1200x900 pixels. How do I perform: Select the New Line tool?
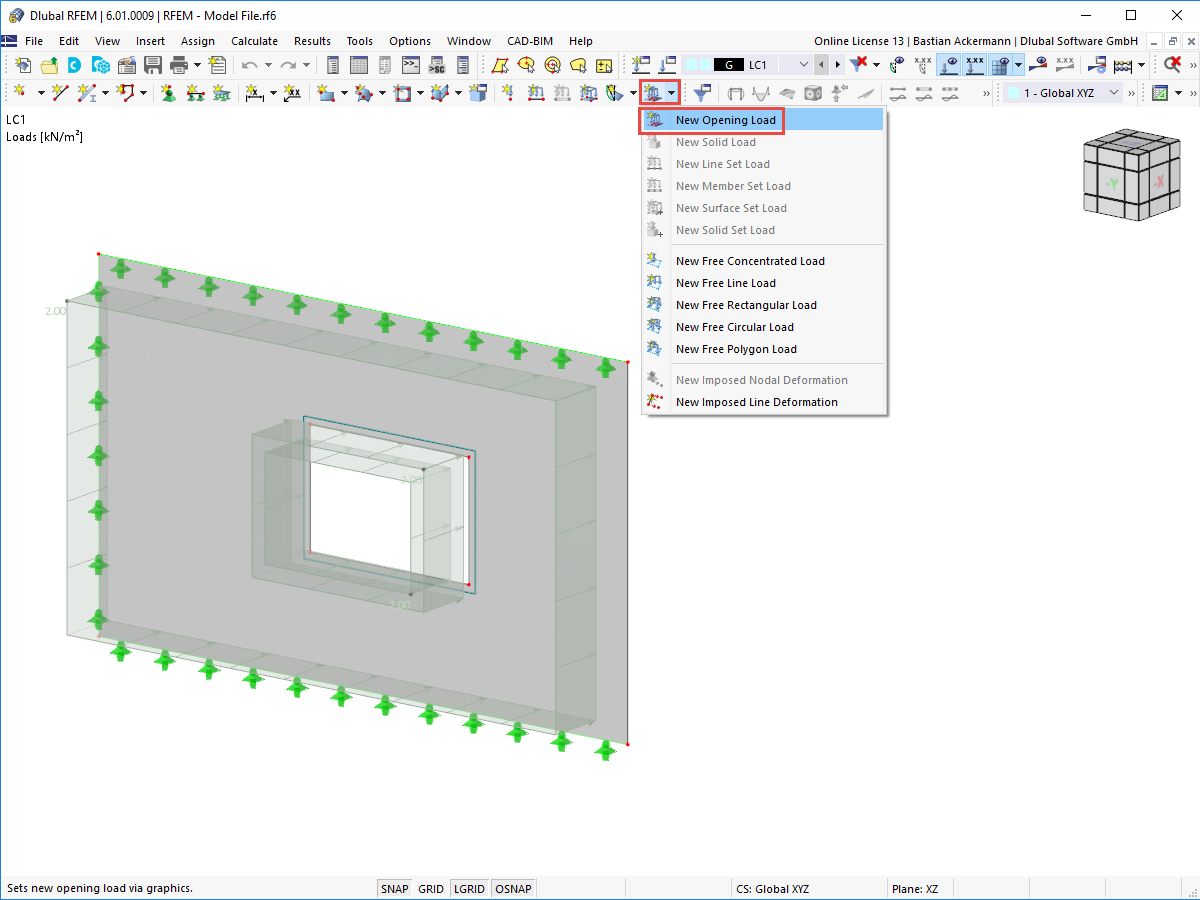pos(60,93)
